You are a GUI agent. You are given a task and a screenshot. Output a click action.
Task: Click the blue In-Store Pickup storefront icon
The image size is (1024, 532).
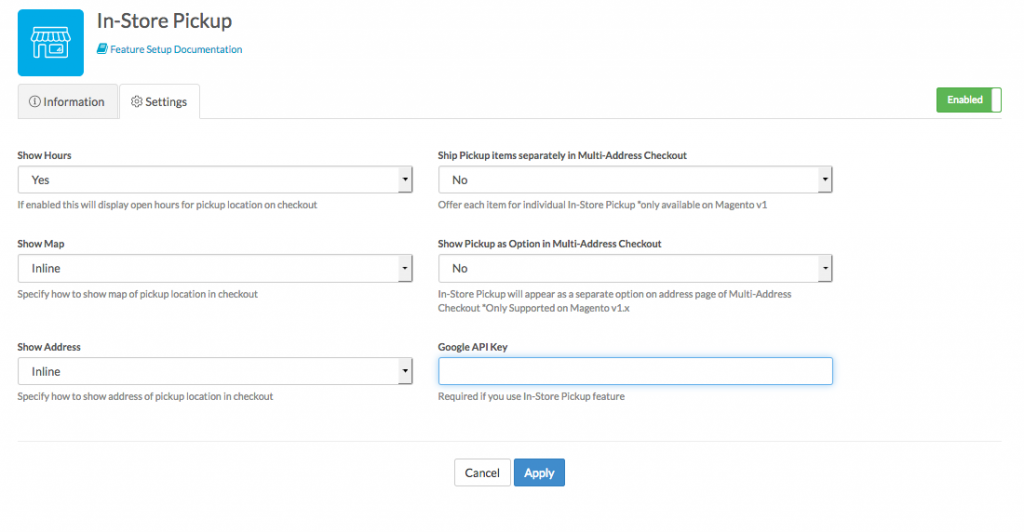[51, 42]
